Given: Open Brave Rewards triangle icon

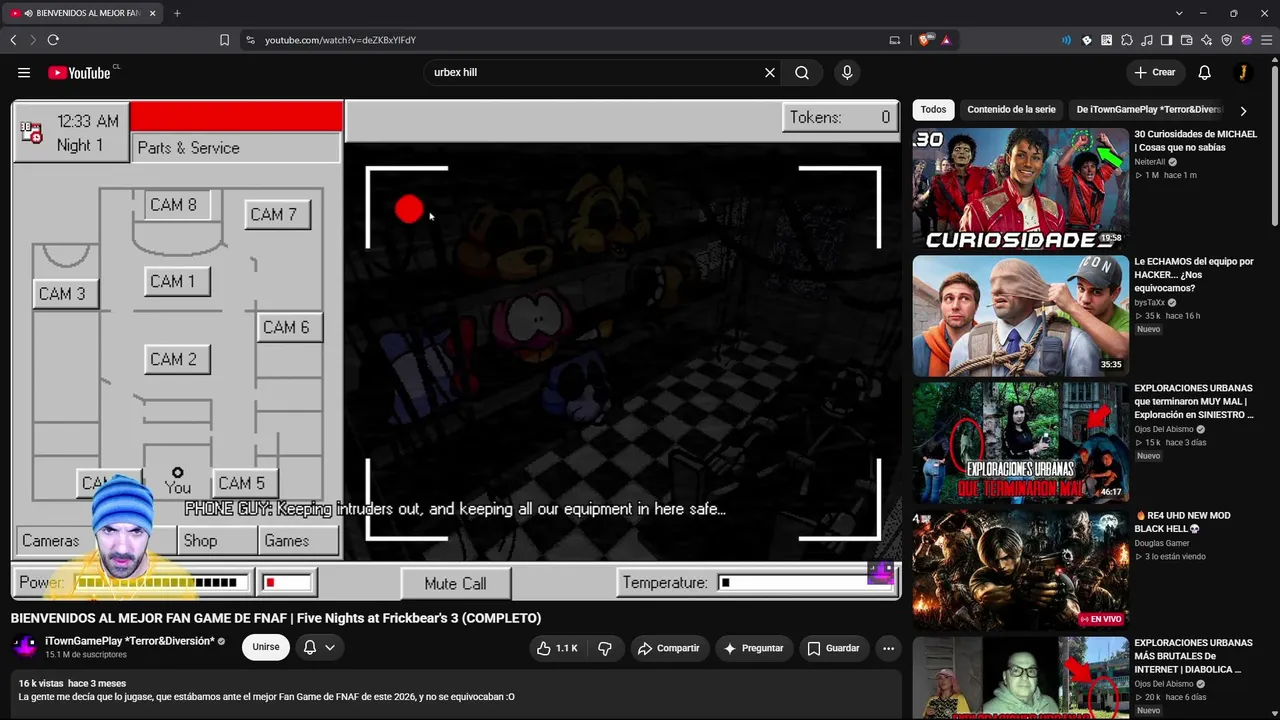Looking at the screenshot, I should 946,40.
